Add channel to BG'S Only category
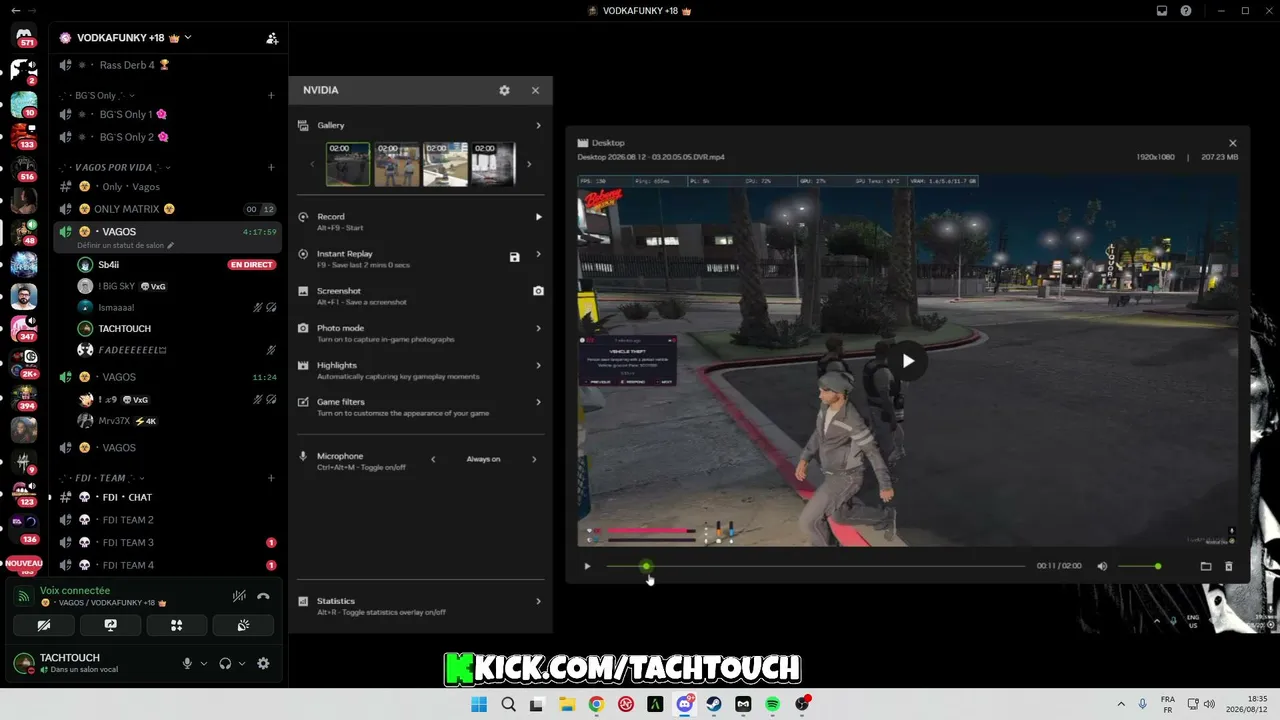 coord(271,96)
